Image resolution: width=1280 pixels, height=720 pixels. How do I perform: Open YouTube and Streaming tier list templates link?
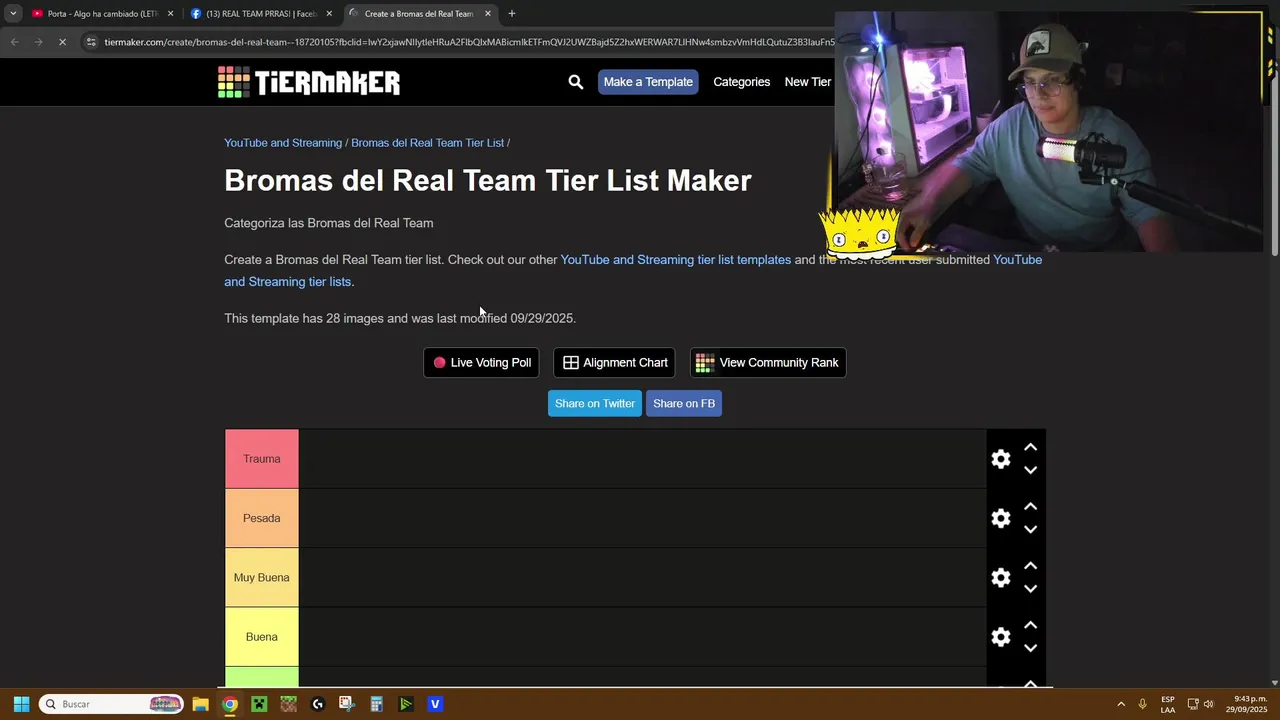(675, 260)
